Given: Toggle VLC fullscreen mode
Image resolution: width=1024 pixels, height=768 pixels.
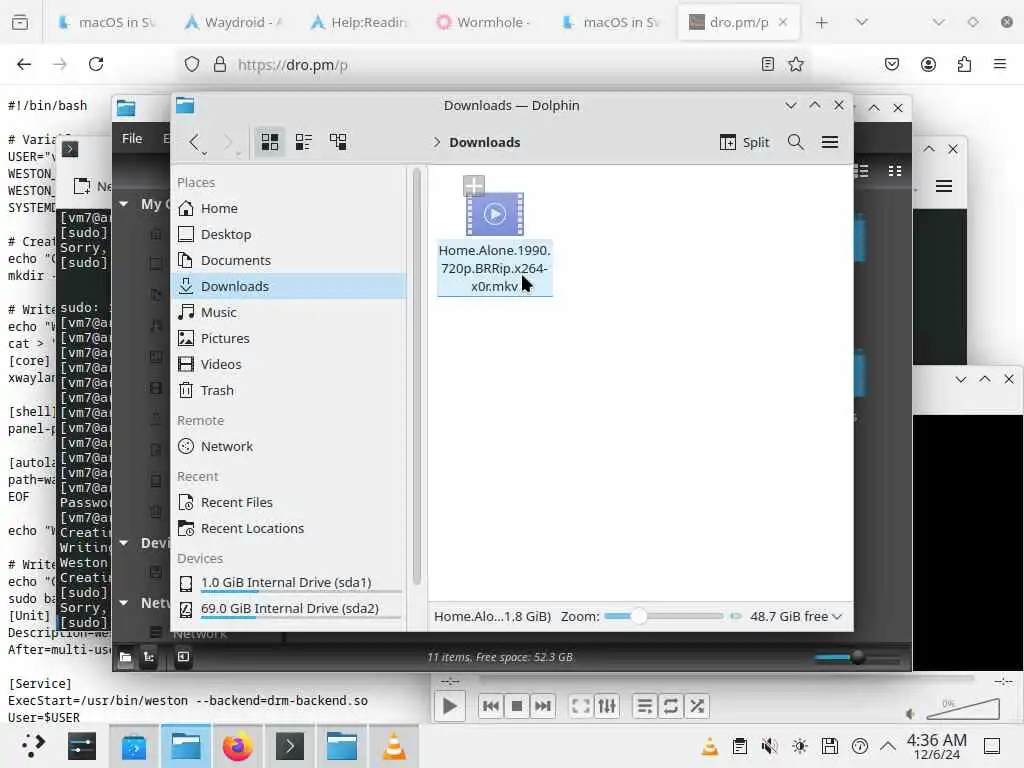Looking at the screenshot, I should [x=581, y=706].
